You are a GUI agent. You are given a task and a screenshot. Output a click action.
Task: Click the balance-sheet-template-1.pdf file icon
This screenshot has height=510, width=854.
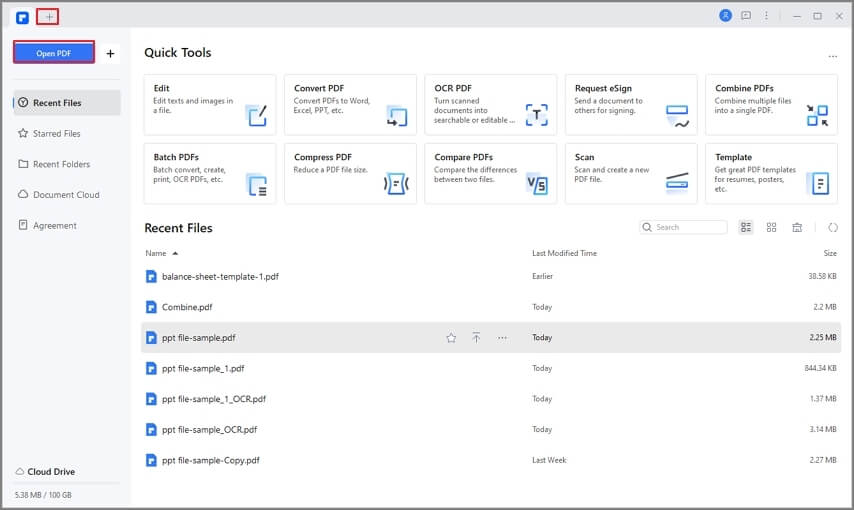pyautogui.click(x=151, y=276)
